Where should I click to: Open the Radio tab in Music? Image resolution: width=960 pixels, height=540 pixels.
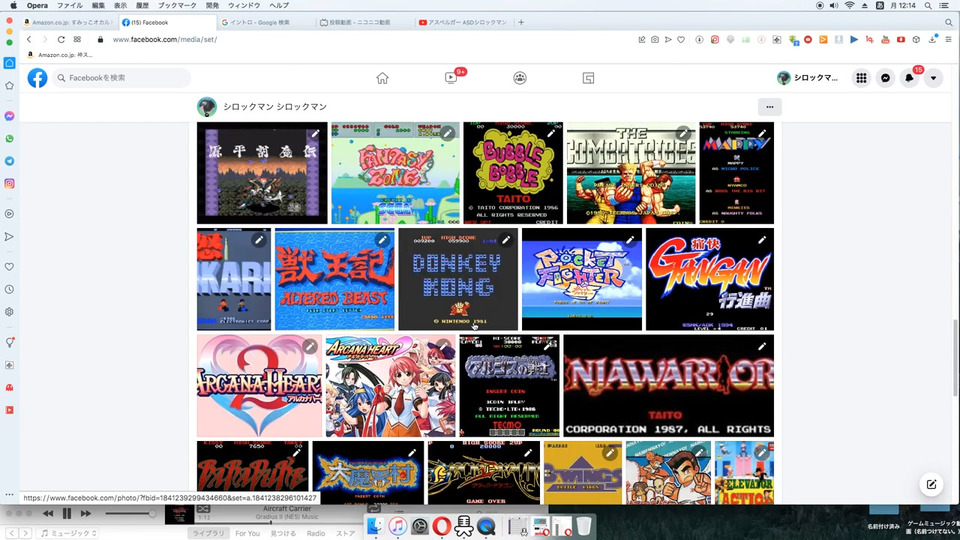[x=316, y=533]
